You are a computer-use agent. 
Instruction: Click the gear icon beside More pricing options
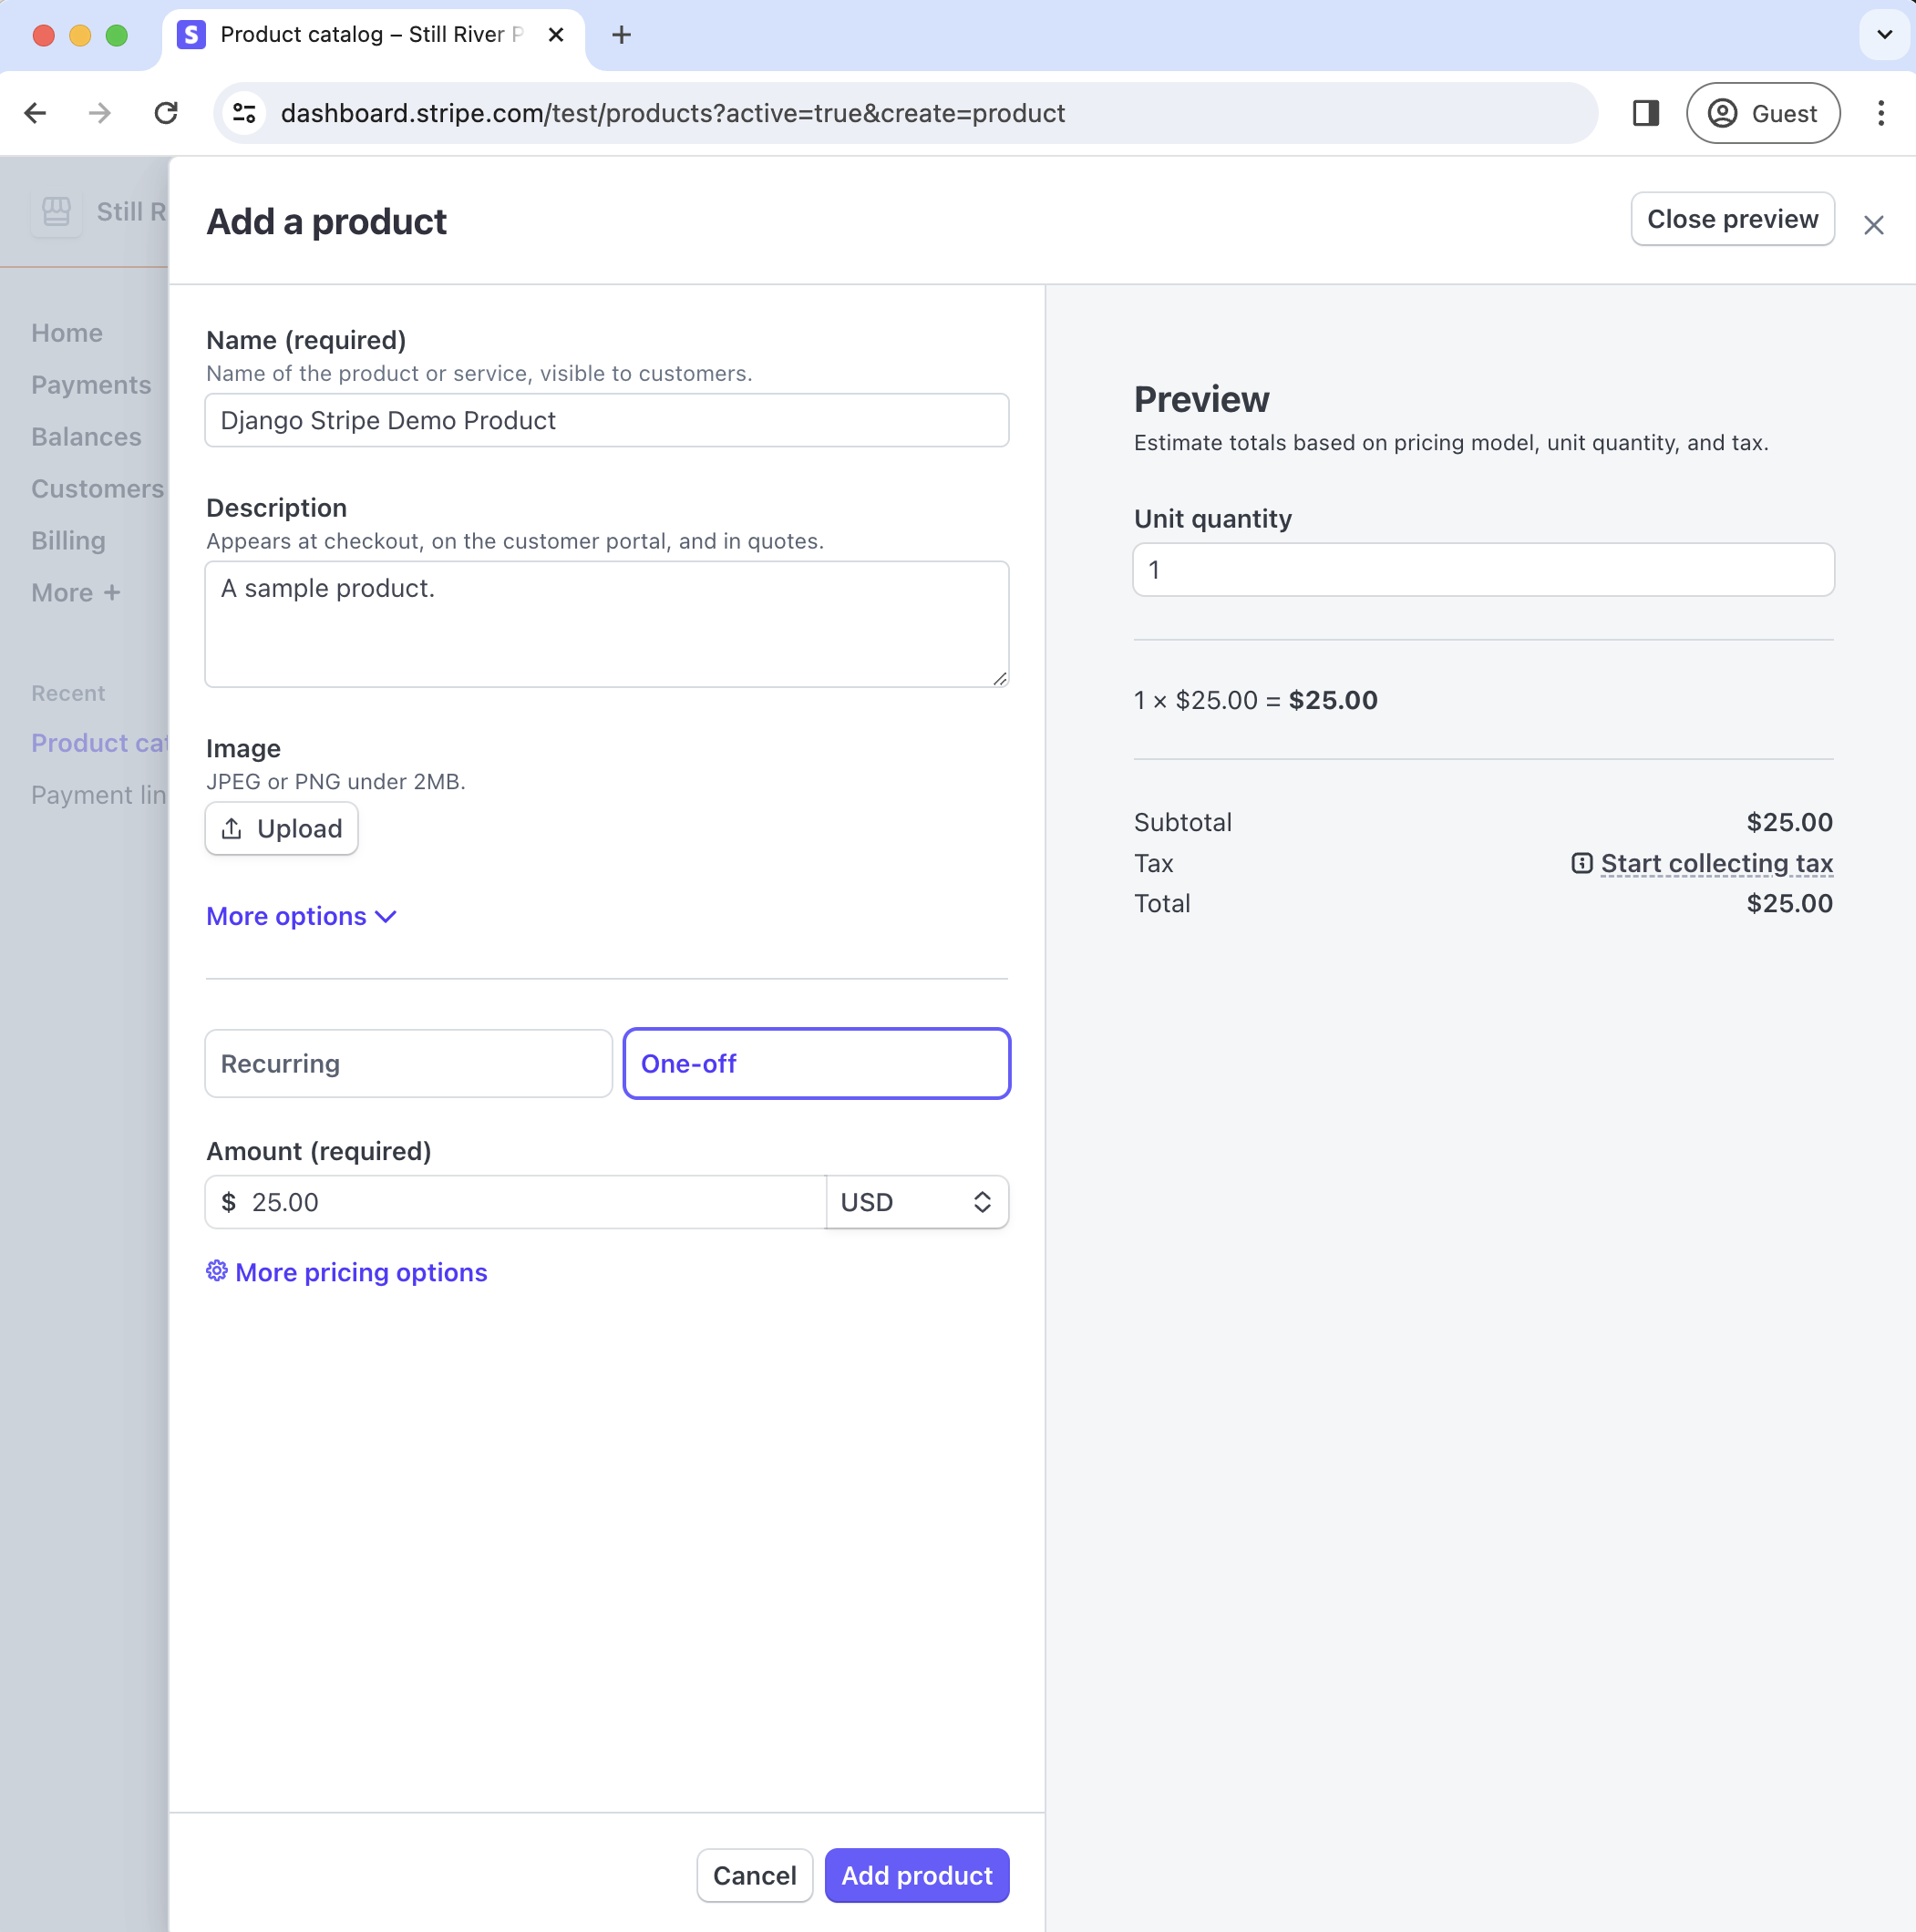[217, 1271]
